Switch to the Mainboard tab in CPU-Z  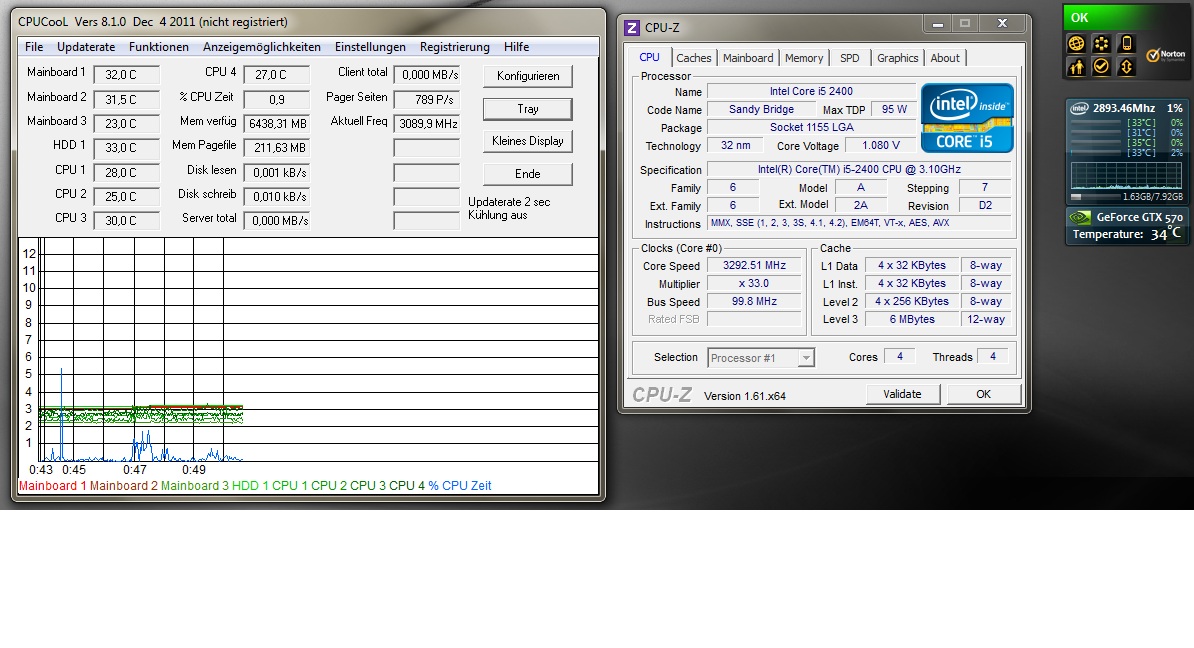pos(748,58)
